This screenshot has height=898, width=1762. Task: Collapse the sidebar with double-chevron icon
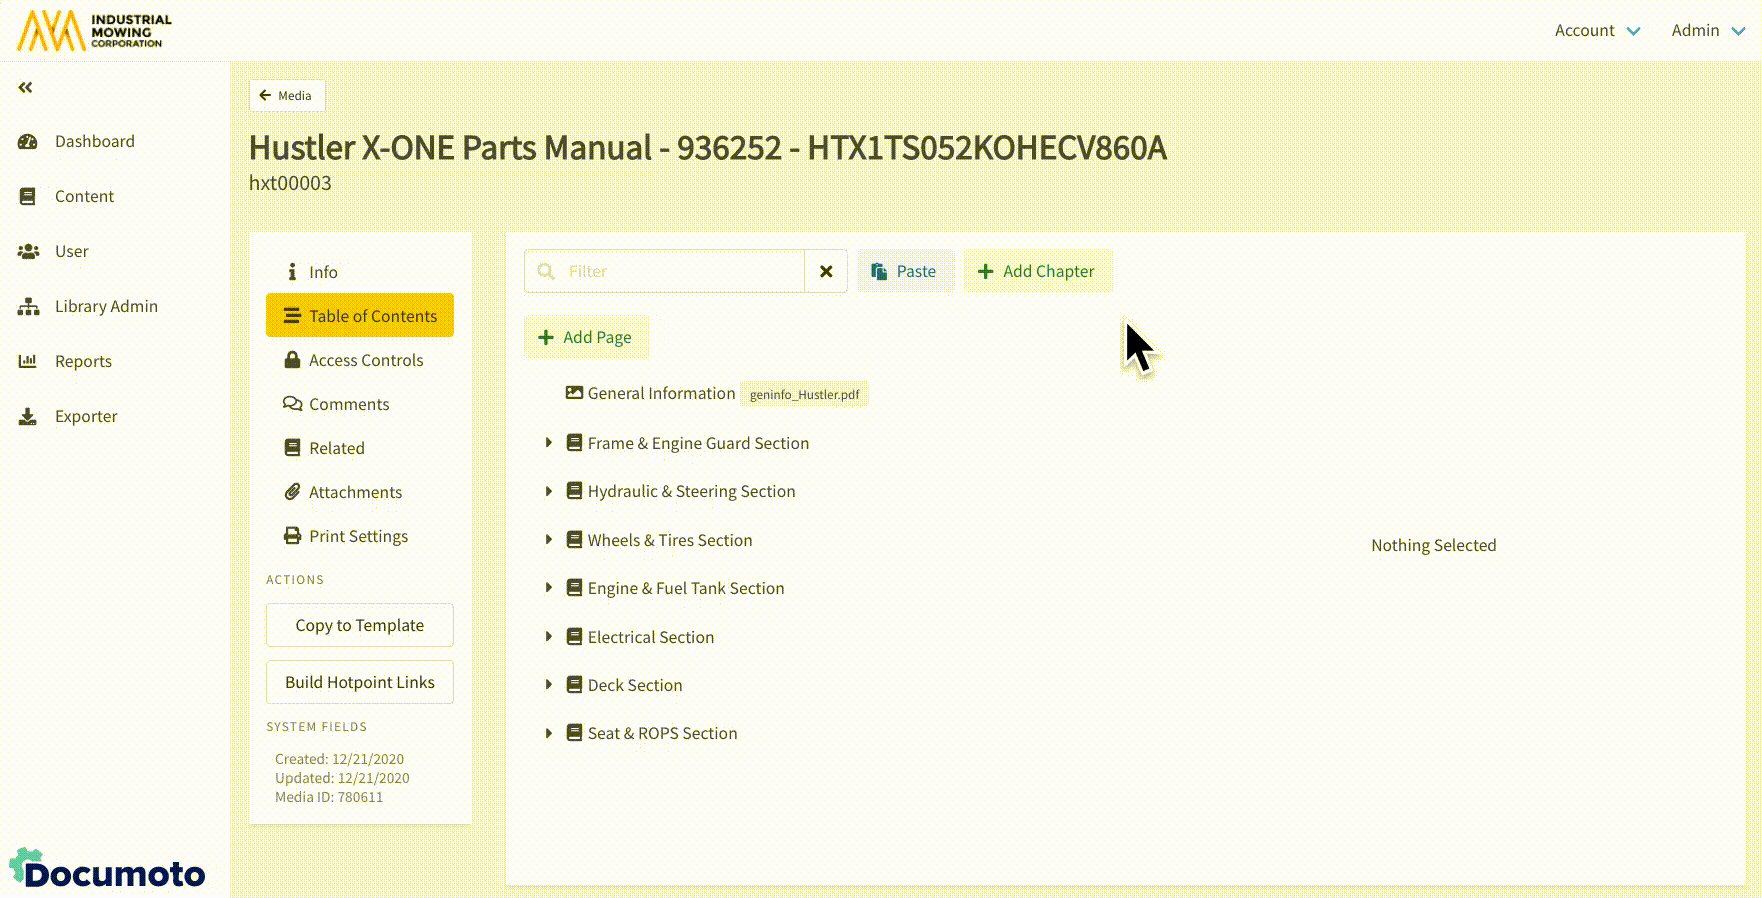pyautogui.click(x=26, y=88)
